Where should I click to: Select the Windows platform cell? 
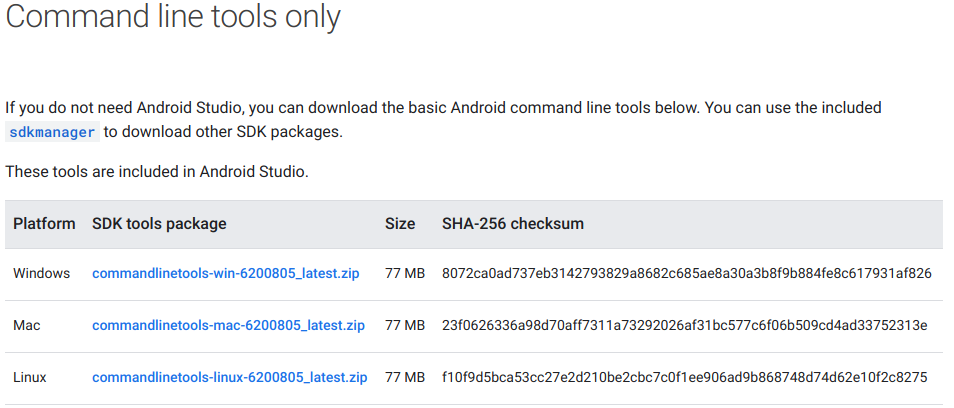point(42,273)
